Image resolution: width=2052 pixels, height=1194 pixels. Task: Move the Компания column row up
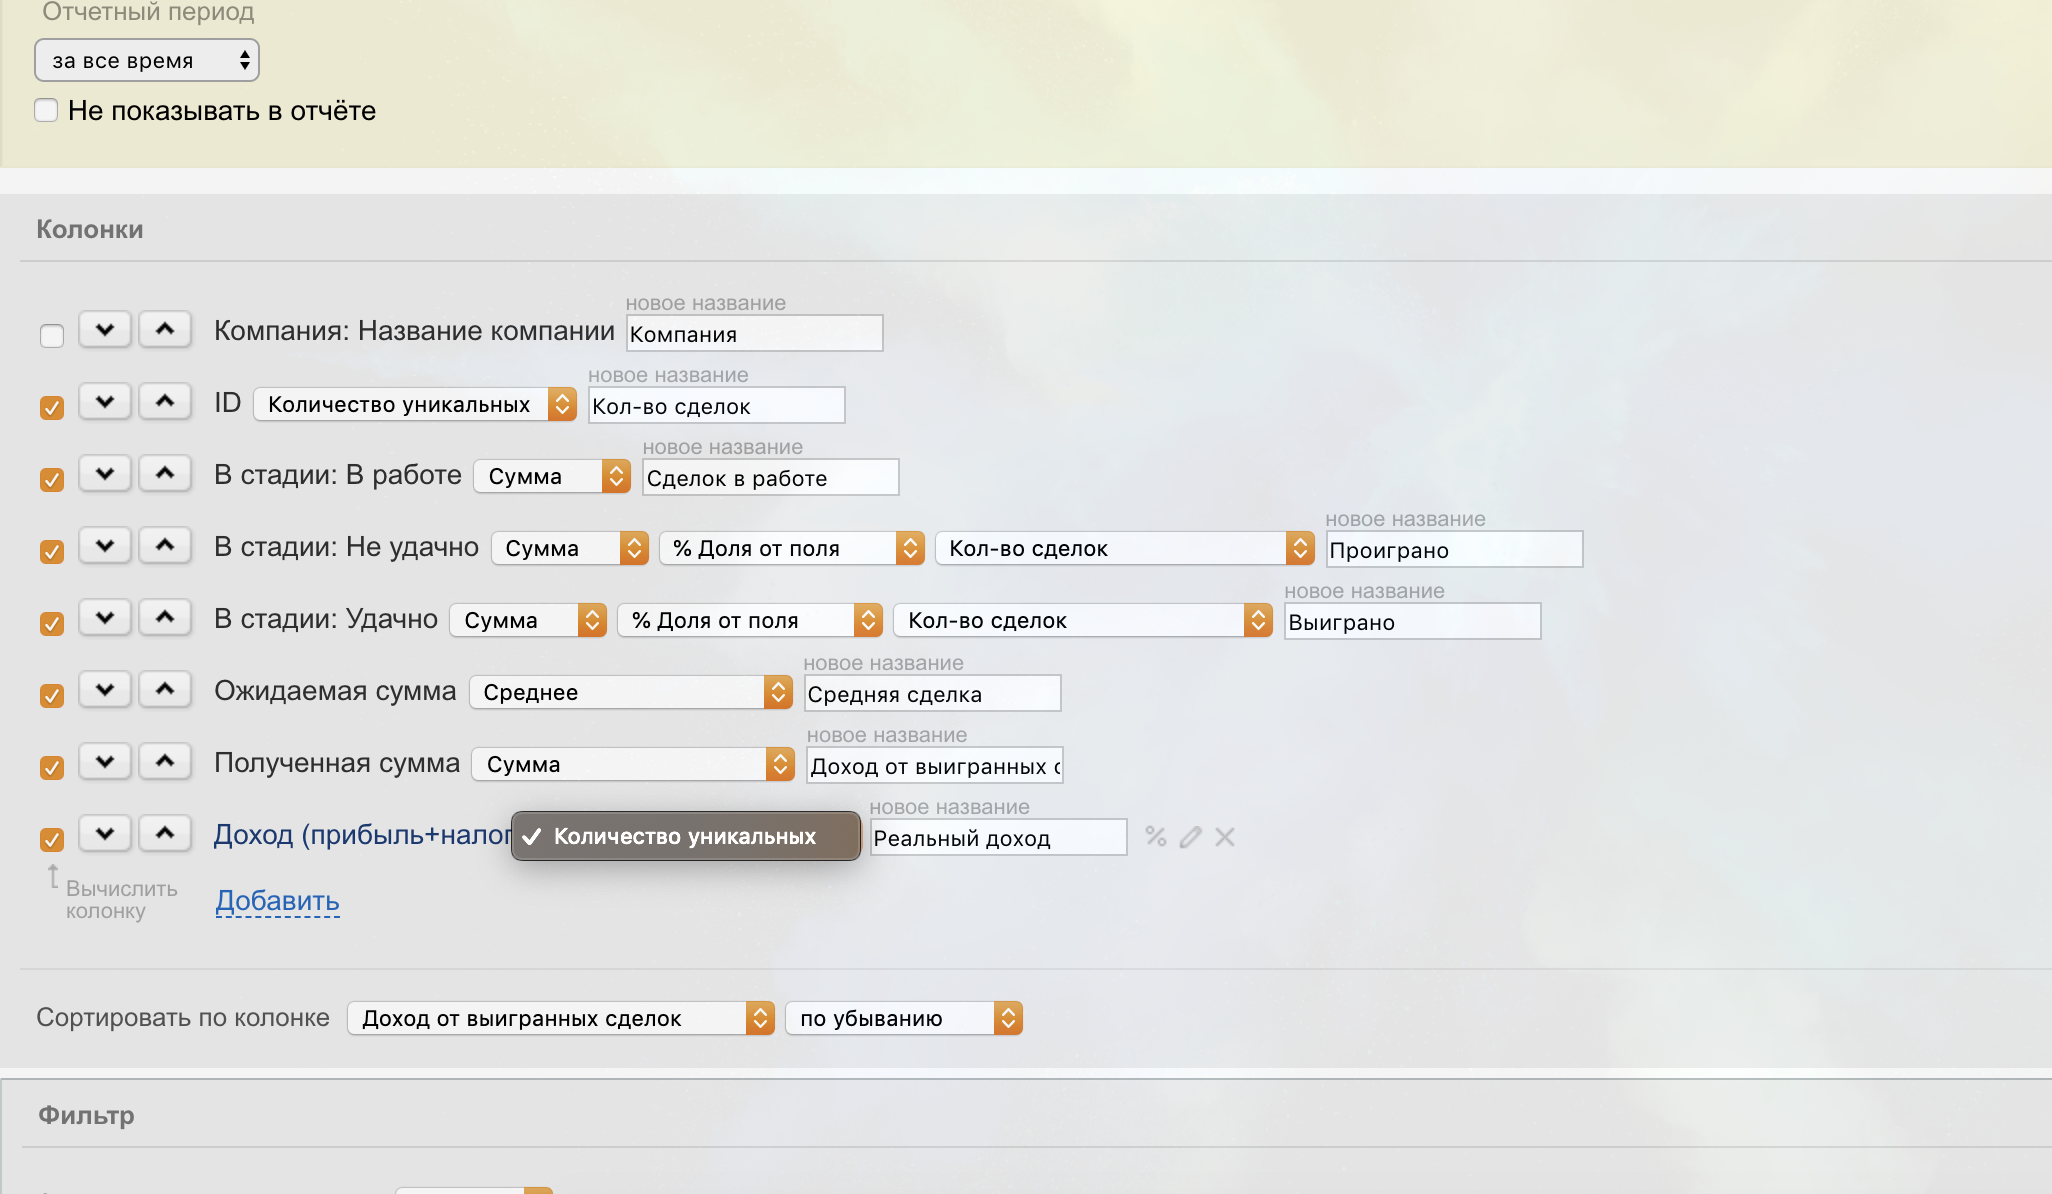165,329
